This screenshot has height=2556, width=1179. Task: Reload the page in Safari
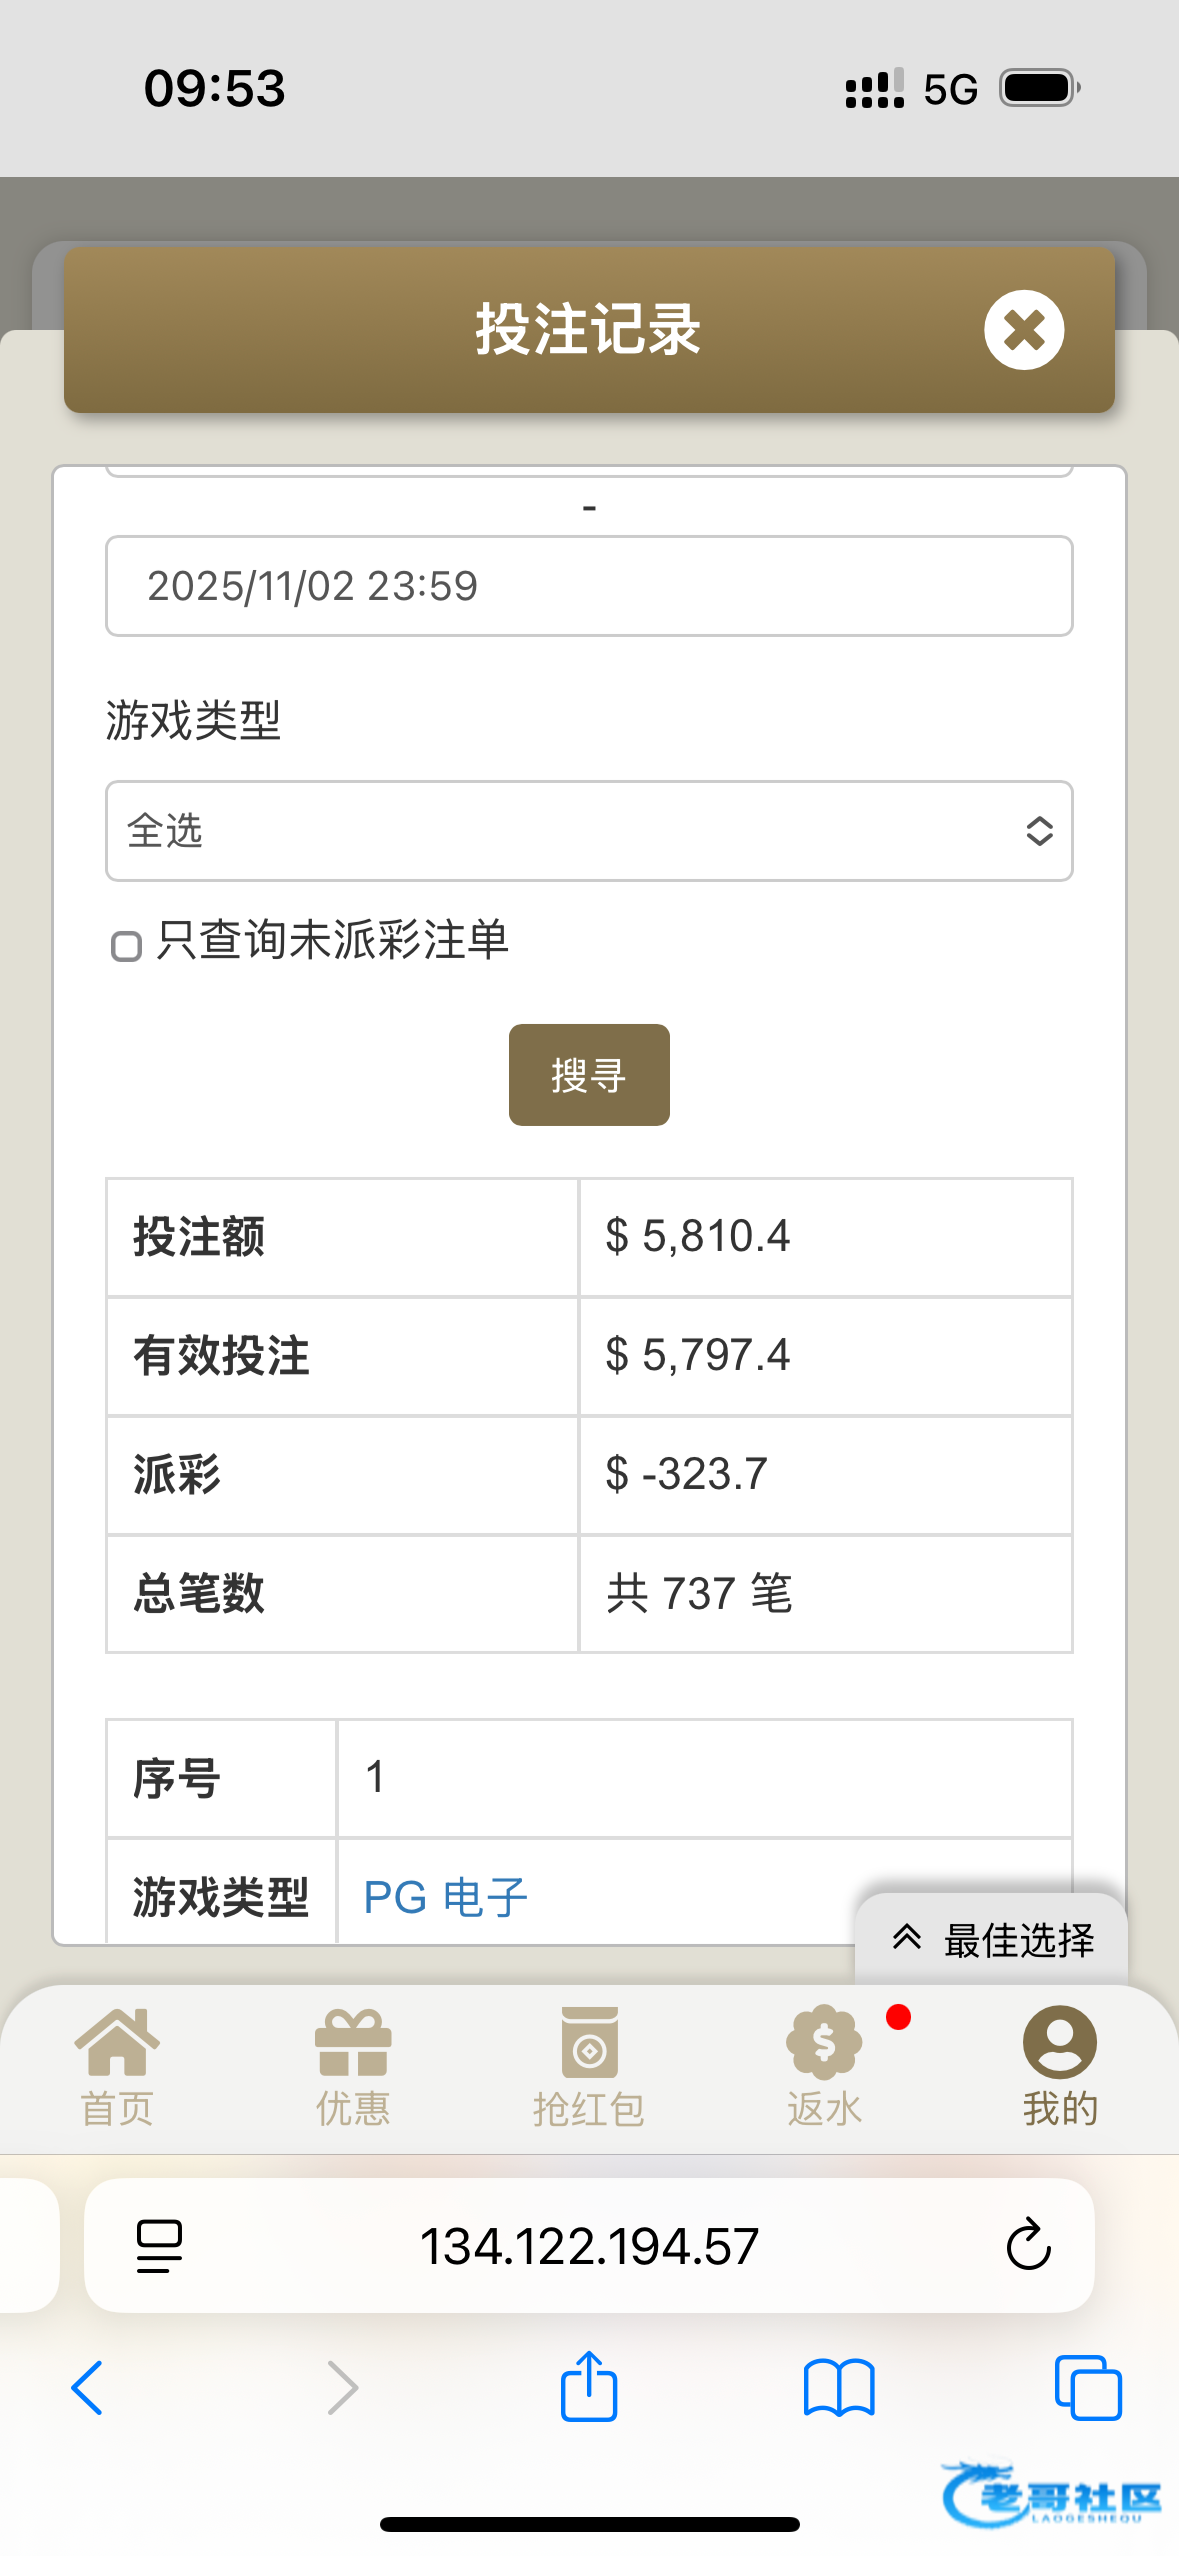(1028, 2246)
